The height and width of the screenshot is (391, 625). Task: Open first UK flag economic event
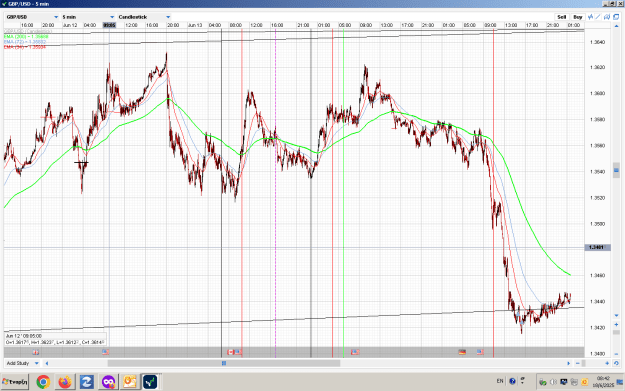pos(35,352)
